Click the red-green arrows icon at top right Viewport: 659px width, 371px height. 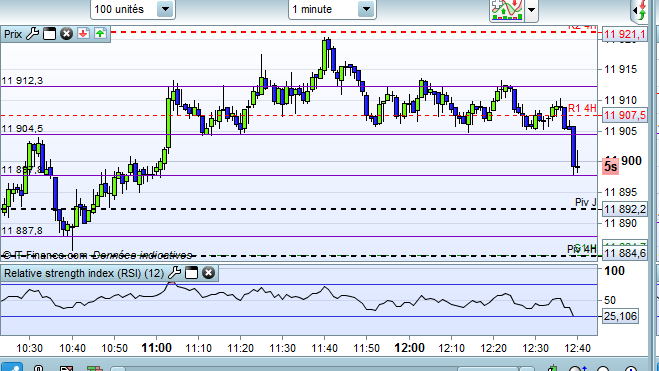(641, 10)
